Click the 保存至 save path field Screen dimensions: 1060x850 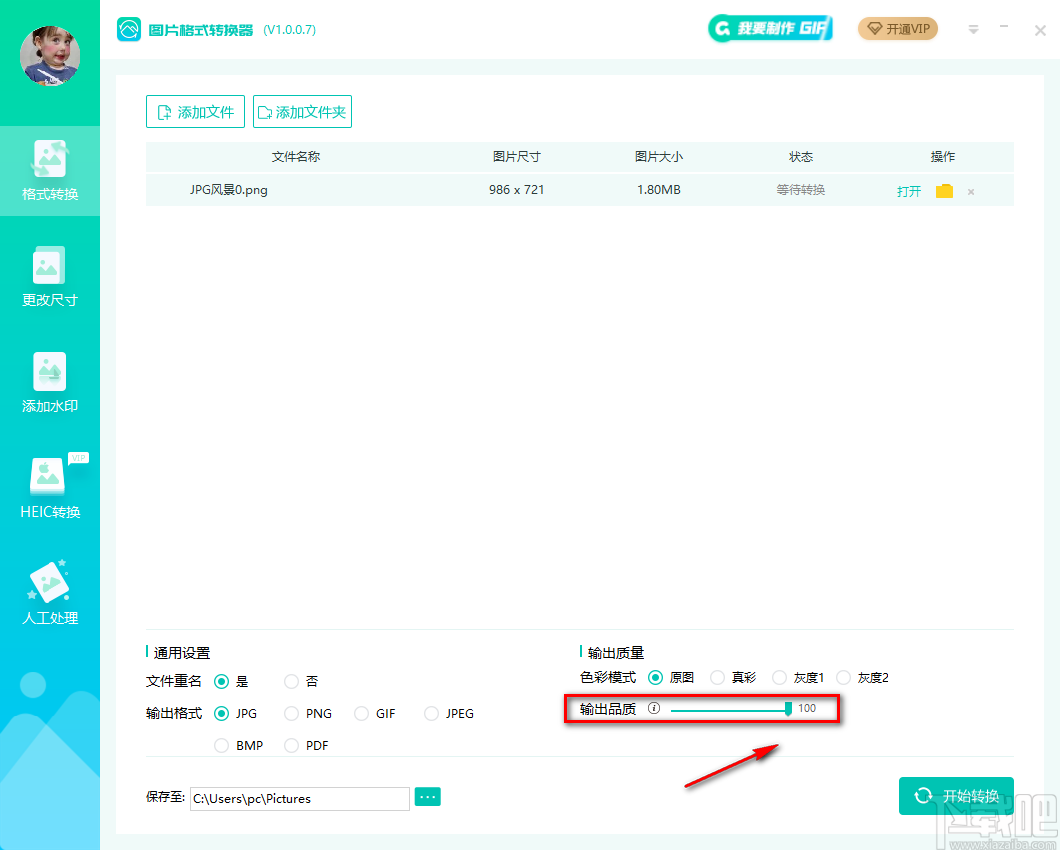(300, 798)
